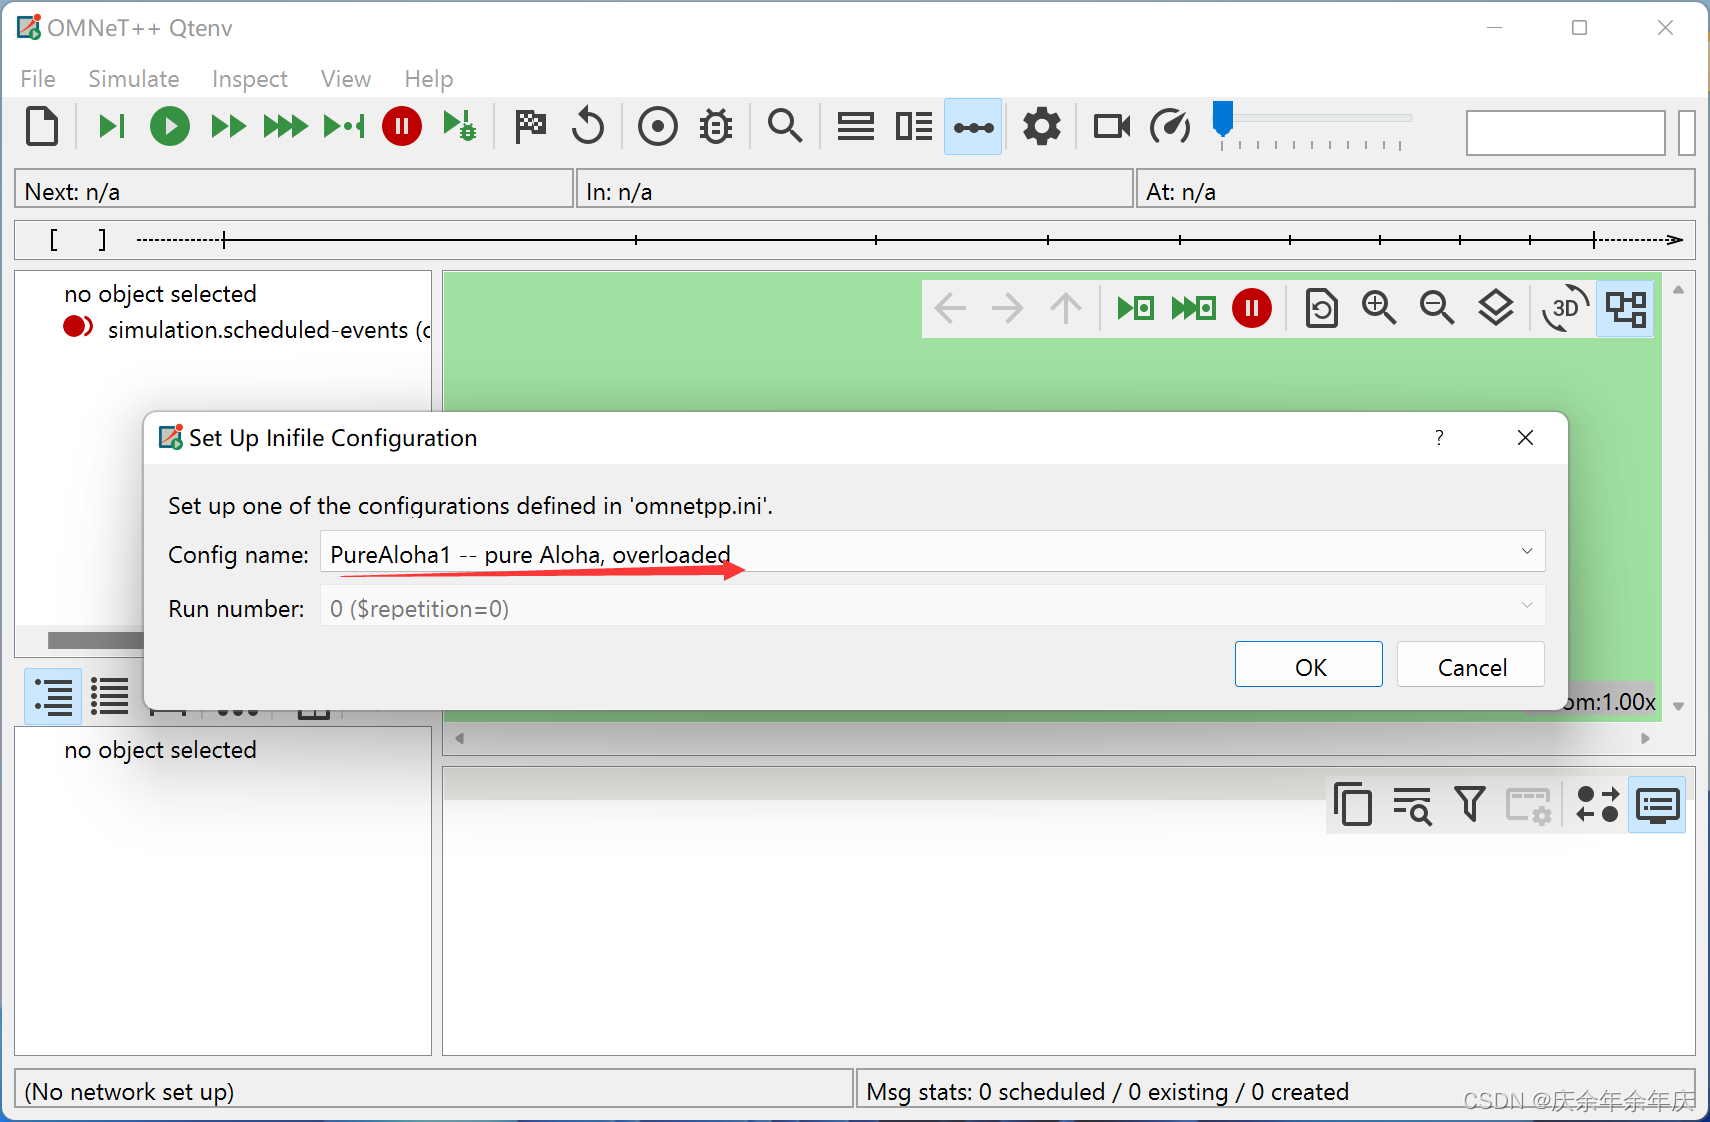Click the find-in-log search icon
1710x1122 pixels.
[1412, 804]
